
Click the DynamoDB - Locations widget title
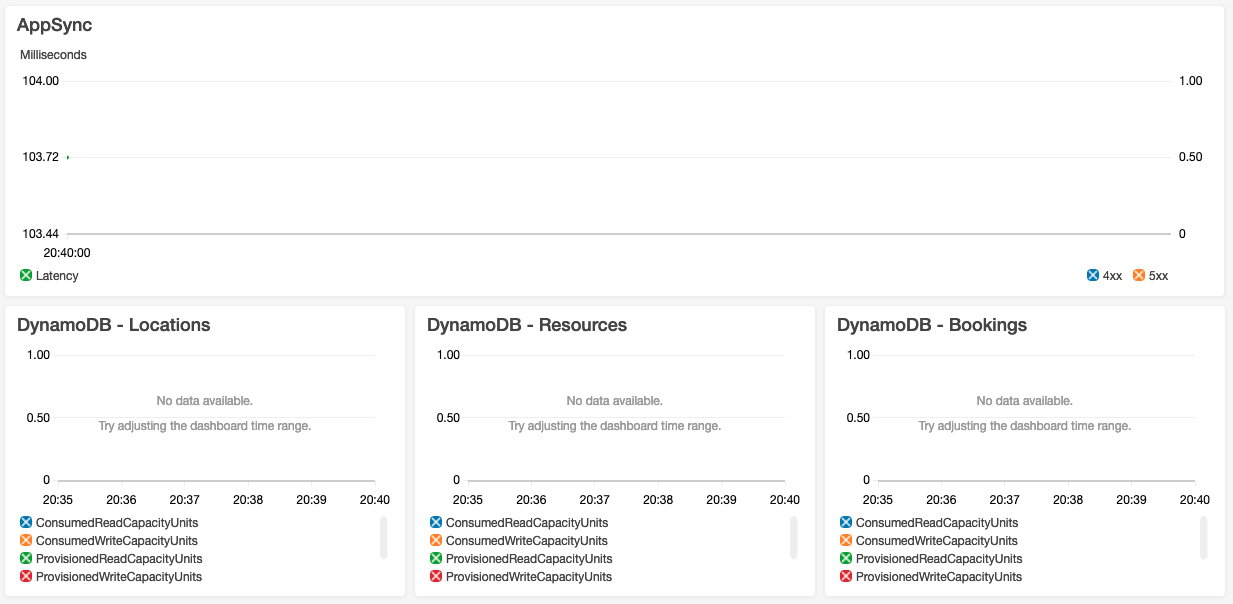[114, 325]
